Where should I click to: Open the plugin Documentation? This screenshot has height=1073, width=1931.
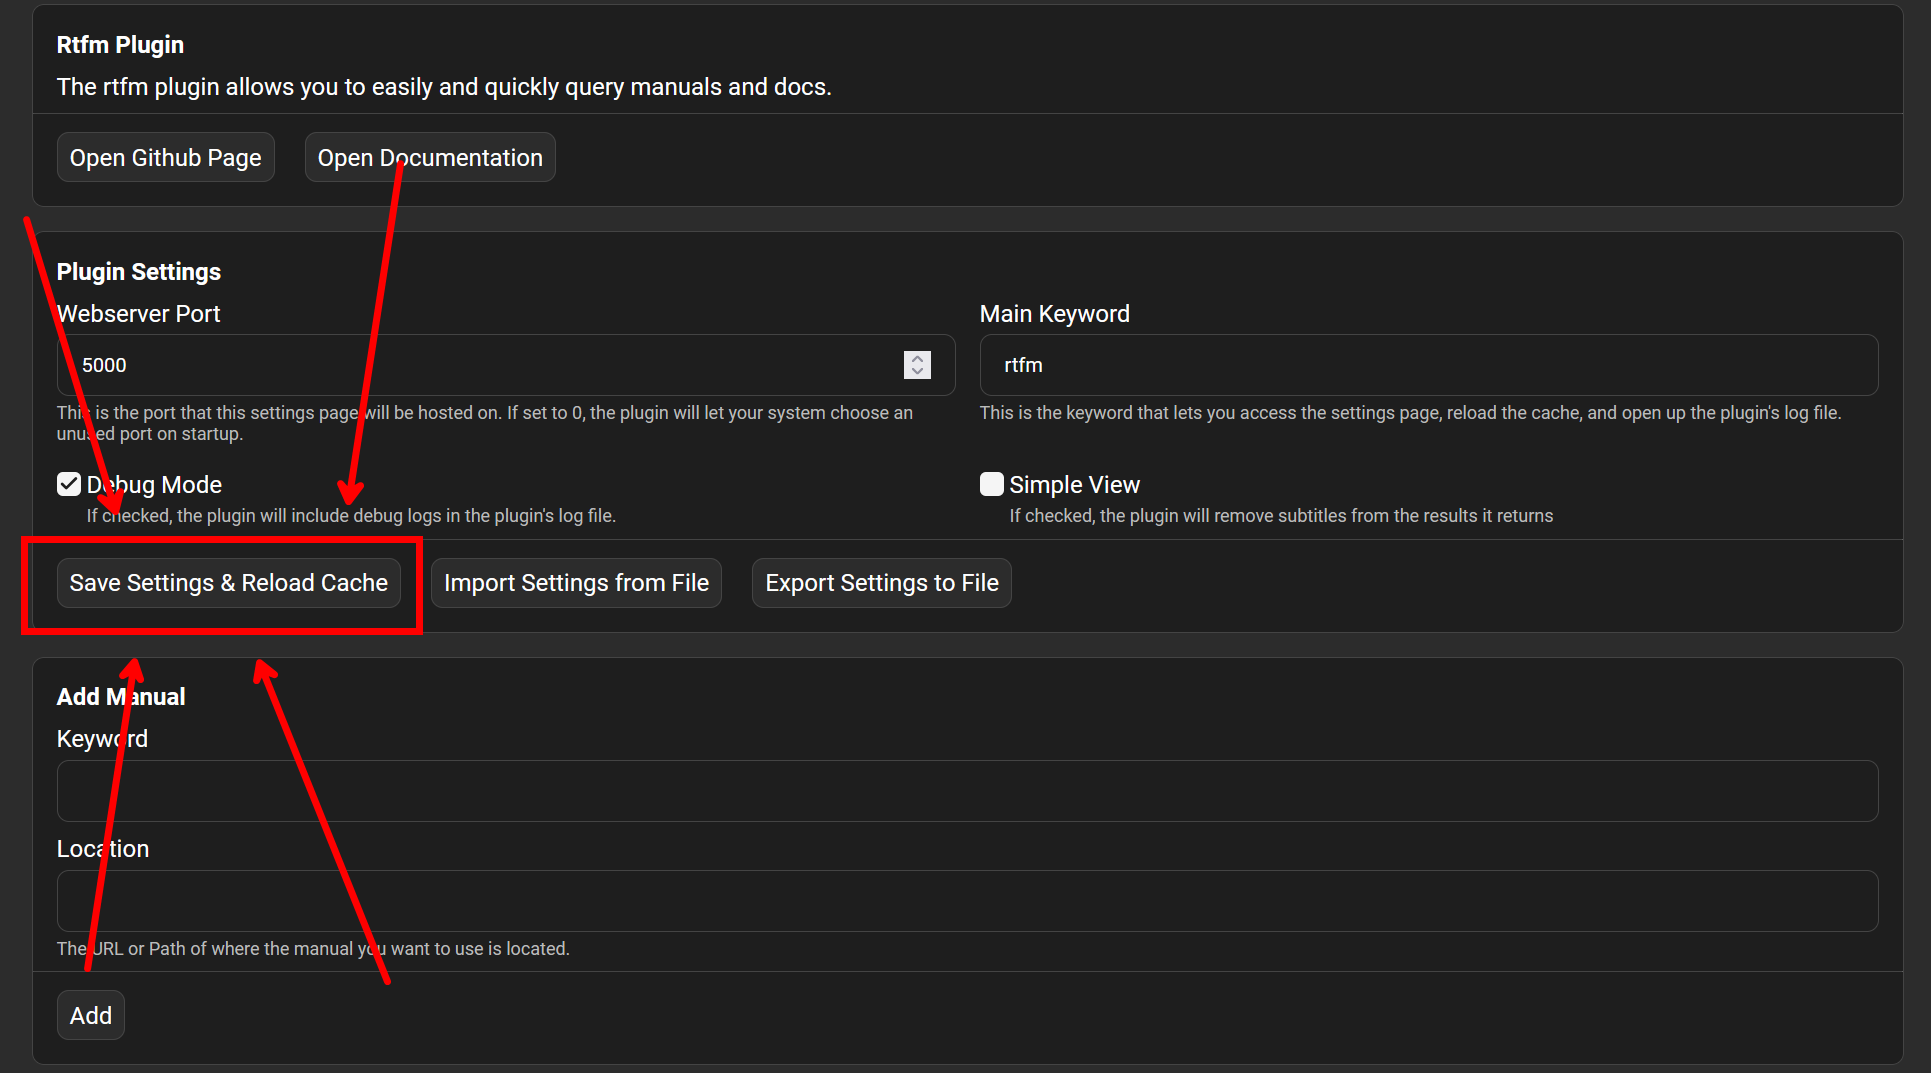(x=429, y=157)
